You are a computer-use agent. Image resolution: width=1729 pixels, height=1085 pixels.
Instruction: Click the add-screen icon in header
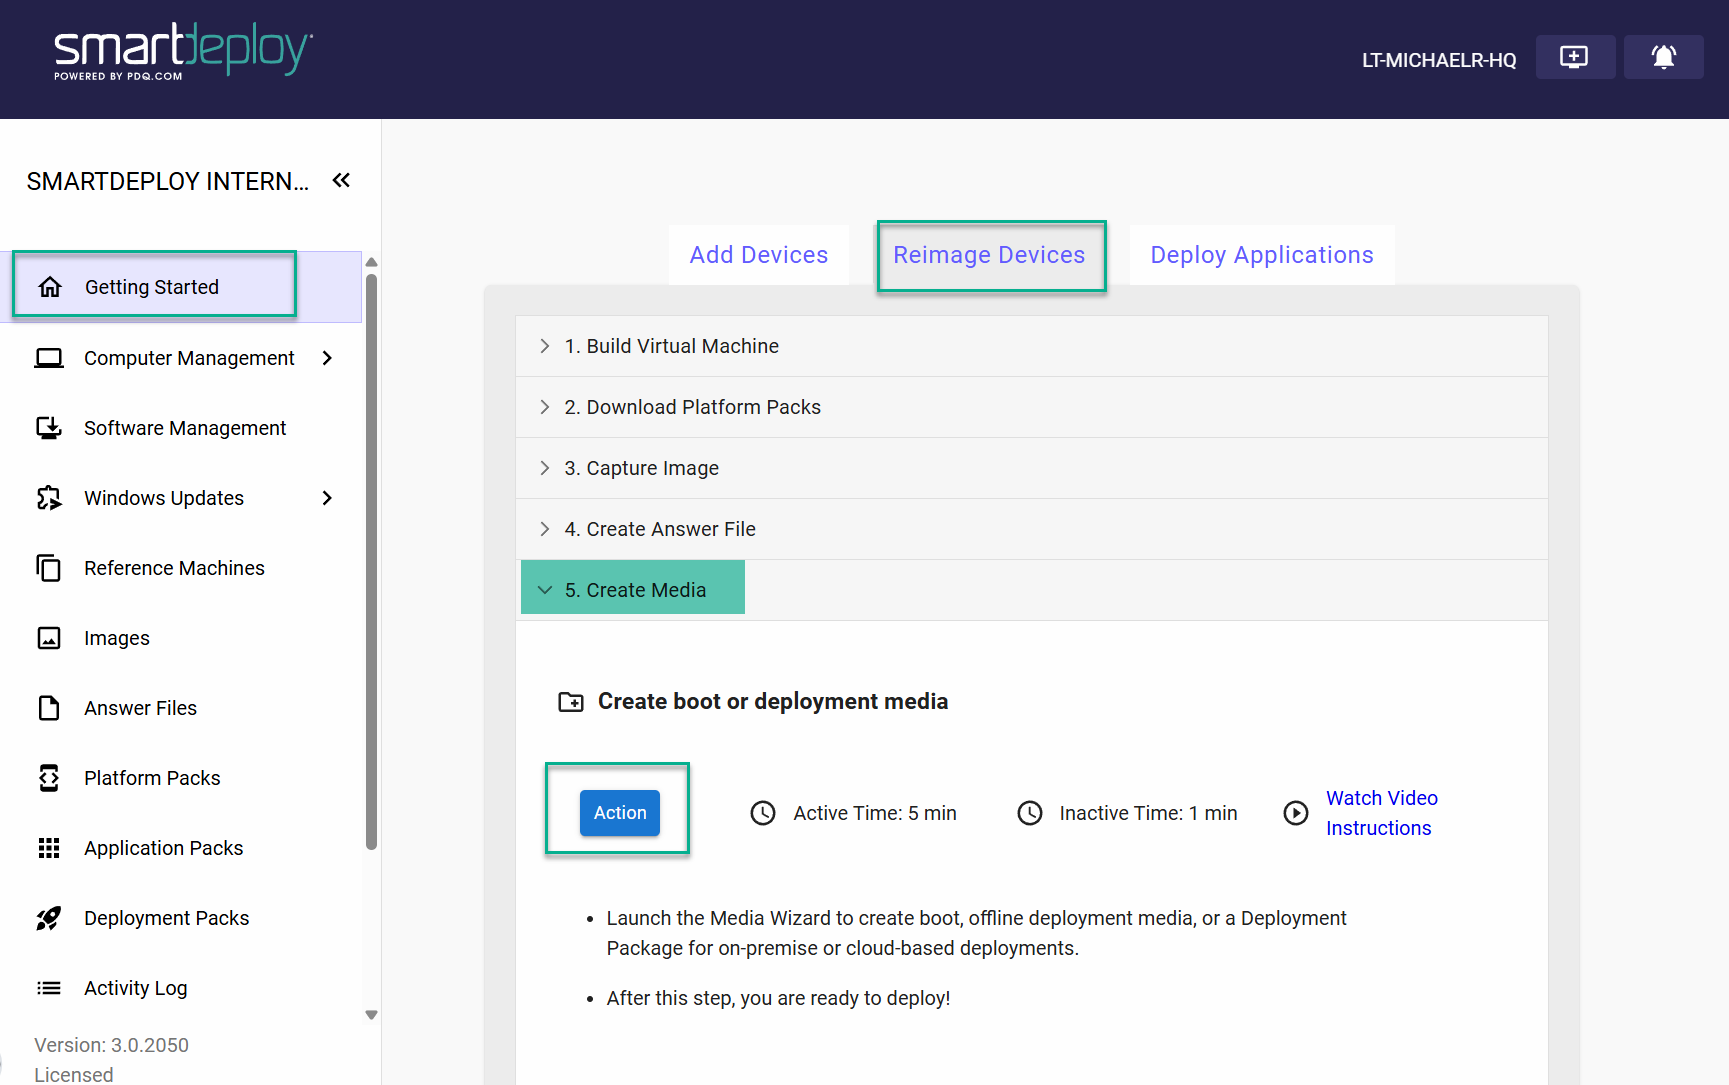point(1574,58)
